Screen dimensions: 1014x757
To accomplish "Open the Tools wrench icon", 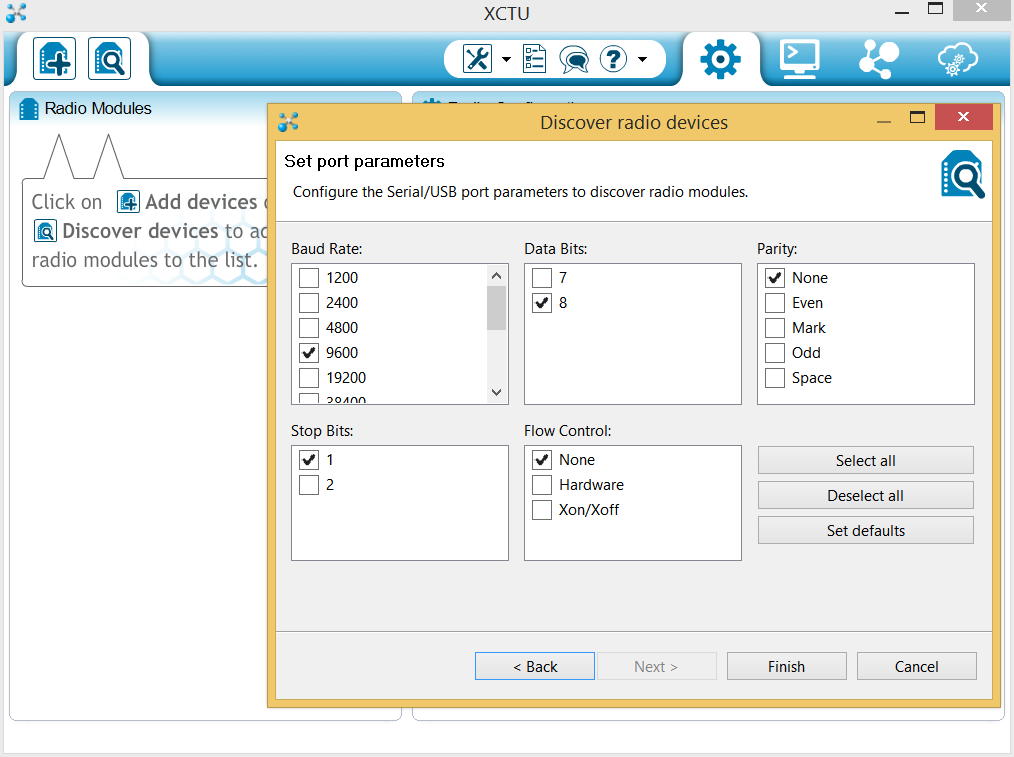I will (477, 59).
